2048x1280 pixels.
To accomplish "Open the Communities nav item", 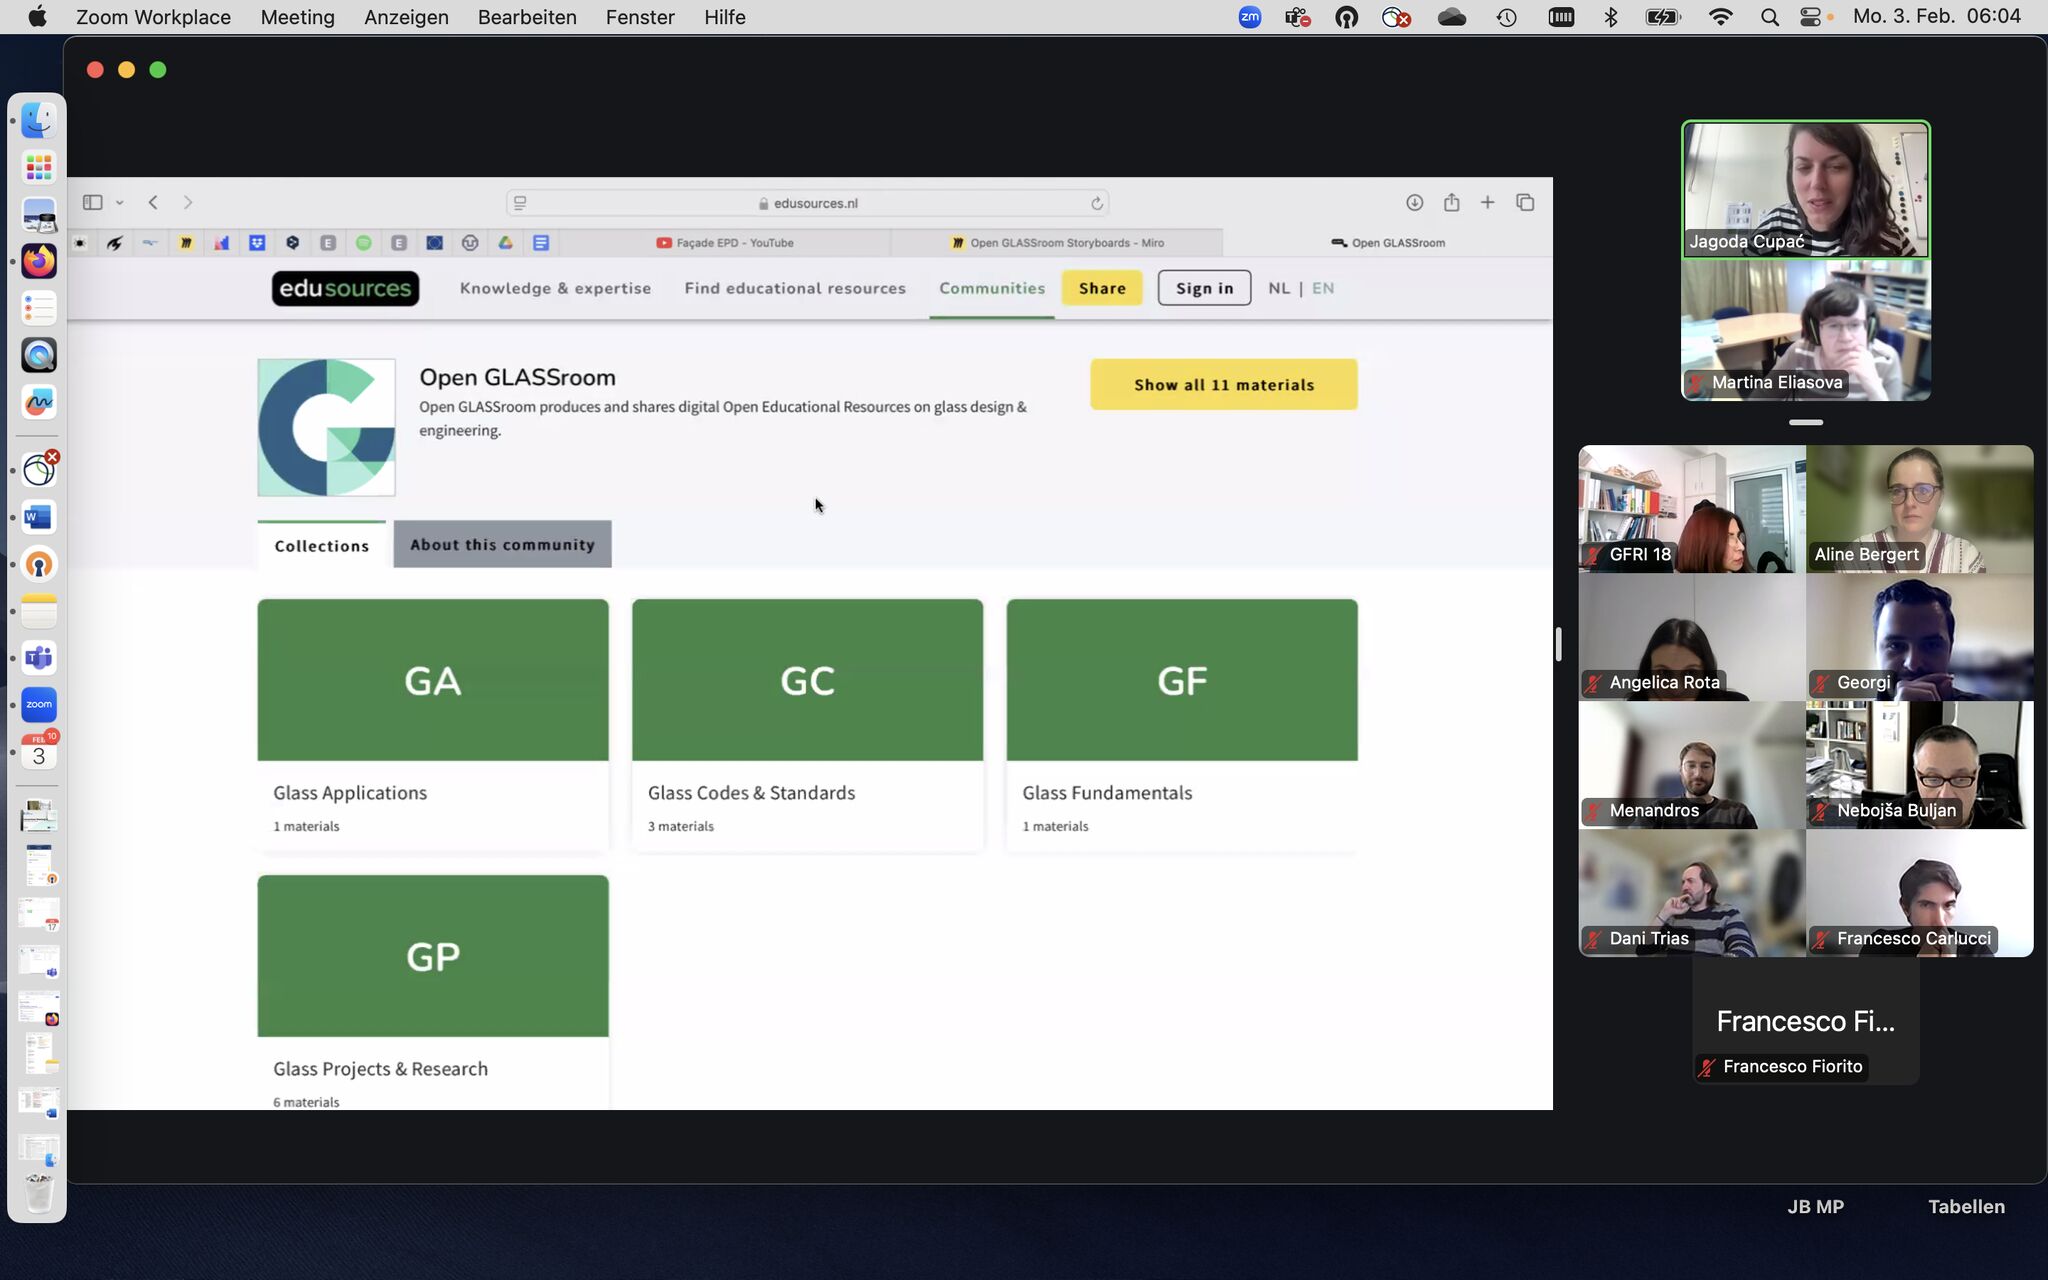I will (992, 288).
